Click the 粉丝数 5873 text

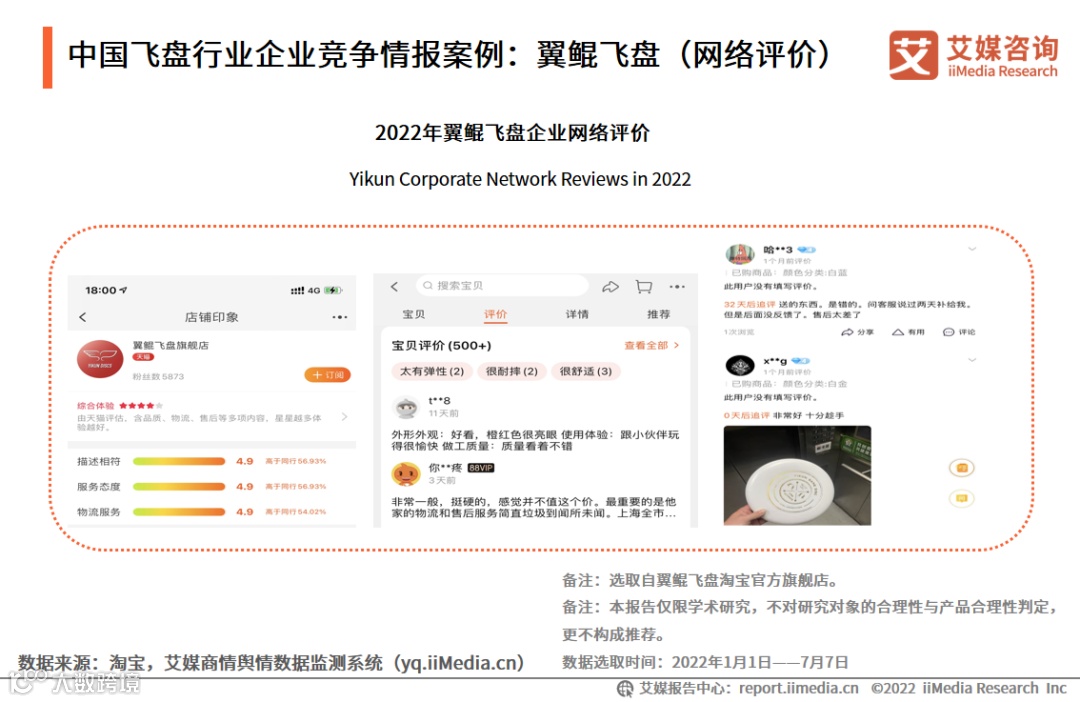(158, 376)
